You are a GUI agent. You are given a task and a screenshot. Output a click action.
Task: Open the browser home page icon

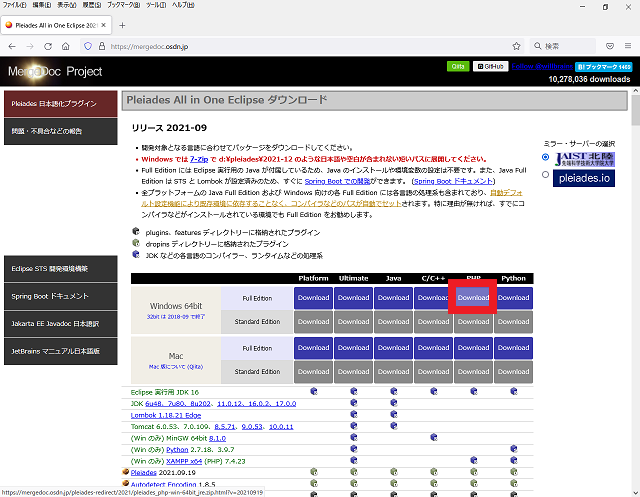[66, 47]
